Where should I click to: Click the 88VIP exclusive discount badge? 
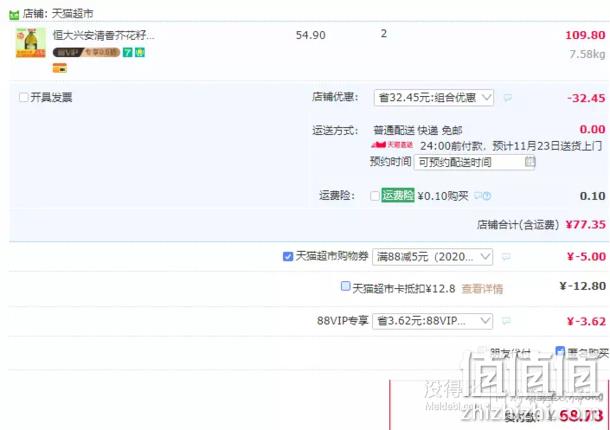click(x=86, y=52)
